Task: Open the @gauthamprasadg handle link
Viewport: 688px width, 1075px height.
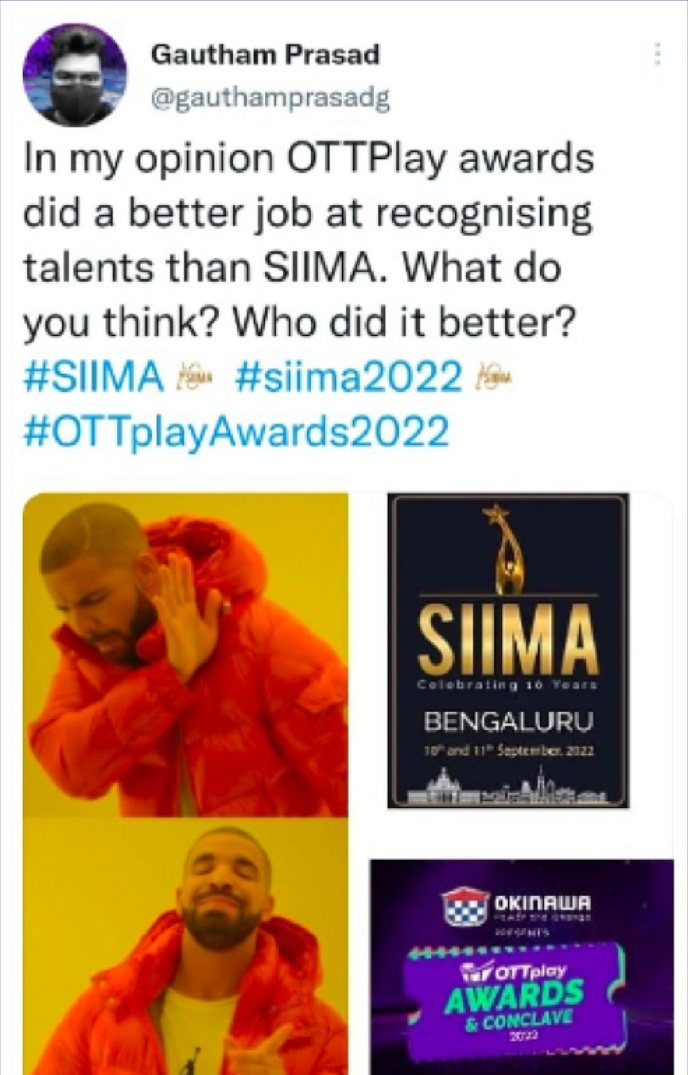Action: [x=270, y=99]
